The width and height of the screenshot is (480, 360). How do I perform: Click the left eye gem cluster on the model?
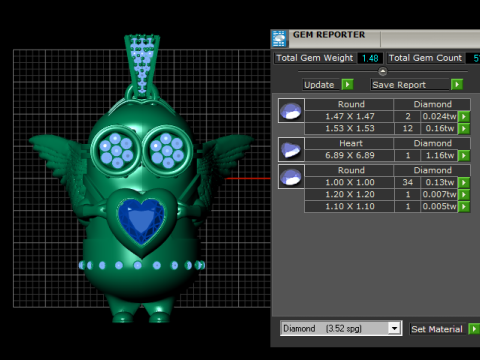click(x=116, y=150)
